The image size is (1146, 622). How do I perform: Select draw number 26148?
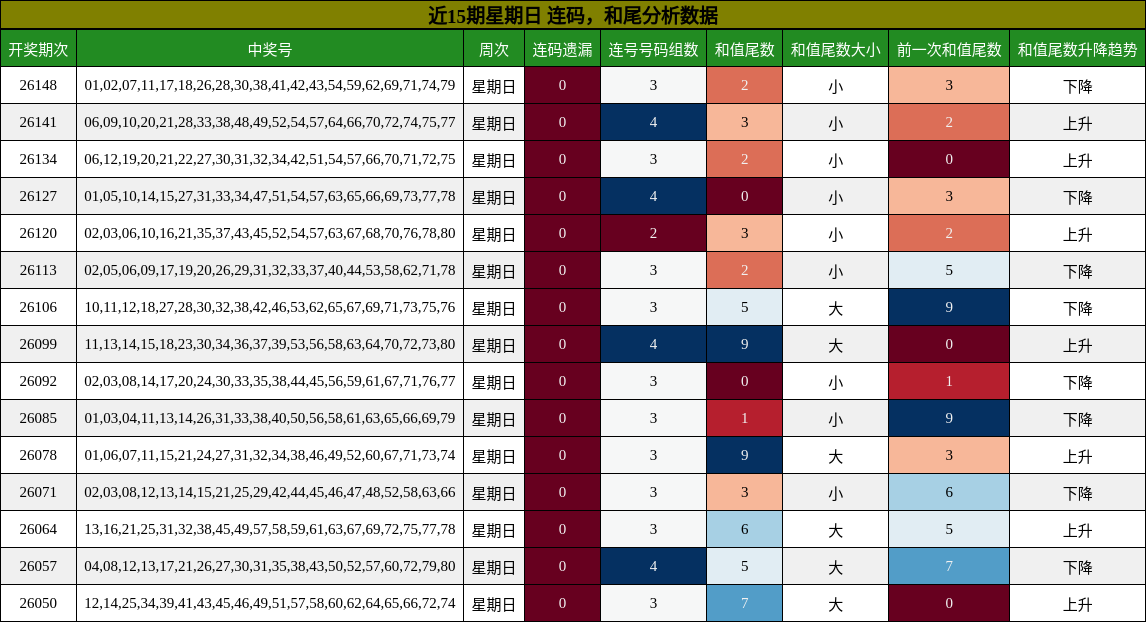click(38, 86)
